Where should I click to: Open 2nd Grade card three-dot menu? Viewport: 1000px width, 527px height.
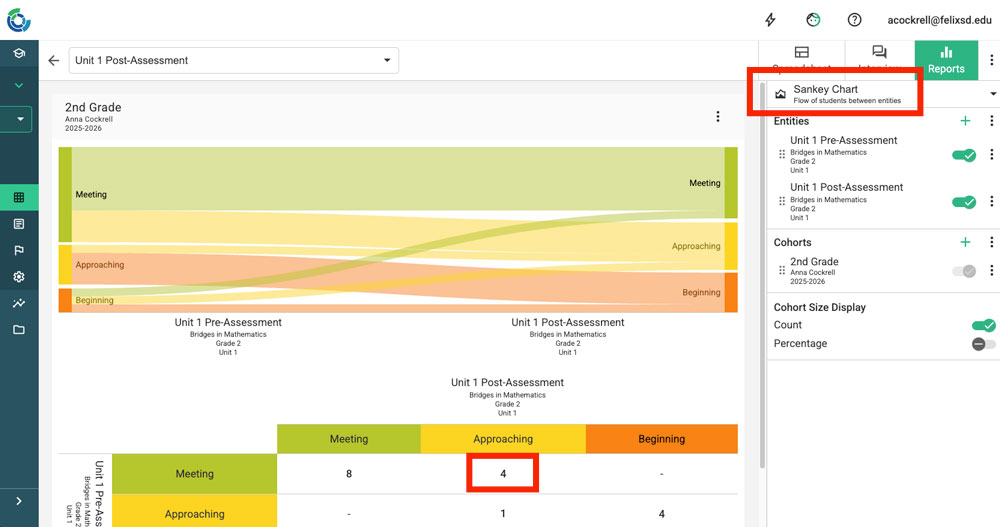point(718,117)
